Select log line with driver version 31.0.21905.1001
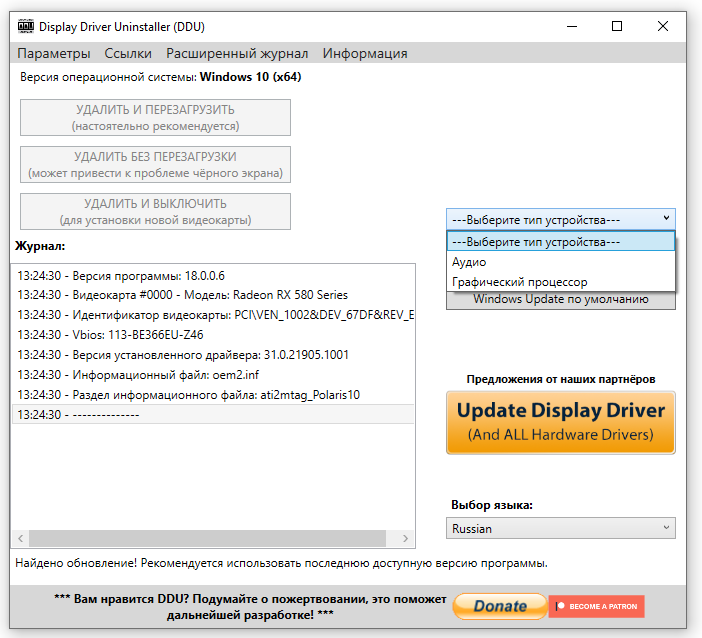The image size is (702, 638). pyautogui.click(x=213, y=355)
